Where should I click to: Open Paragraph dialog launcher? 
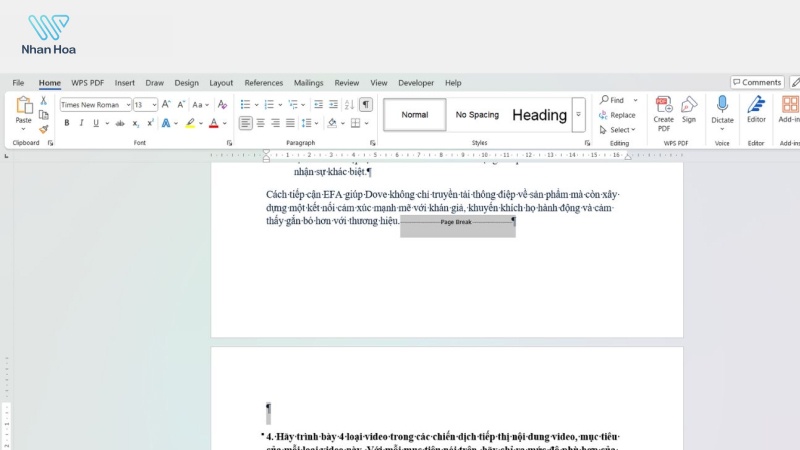(x=372, y=143)
